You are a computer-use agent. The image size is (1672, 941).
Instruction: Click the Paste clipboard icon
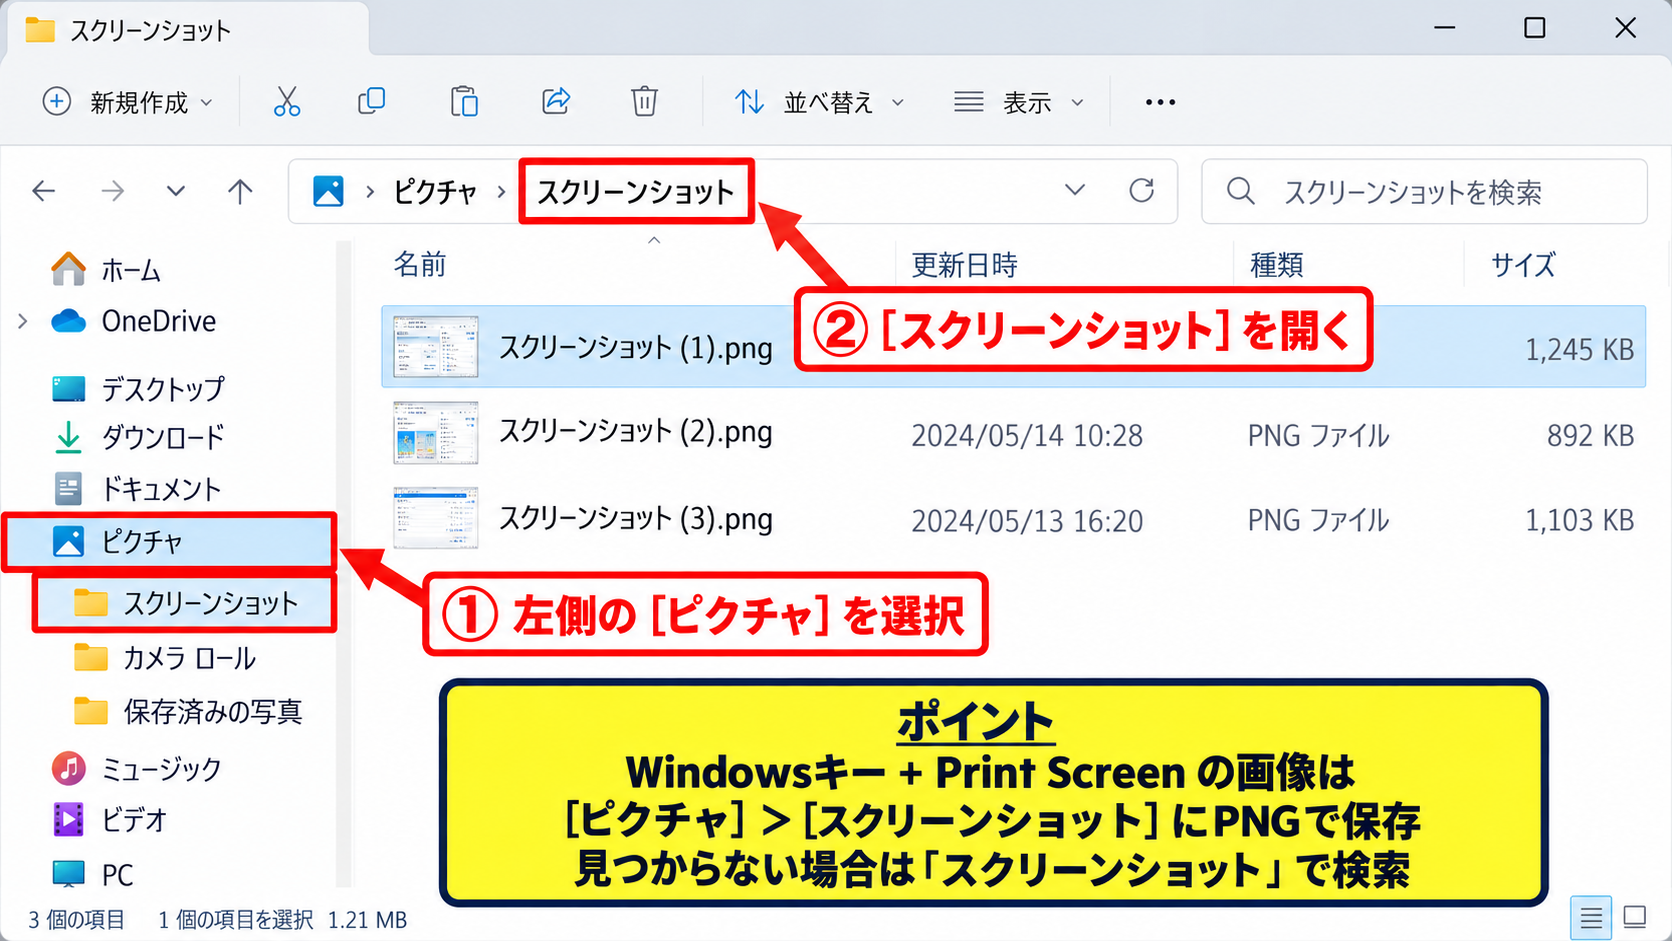tap(464, 101)
